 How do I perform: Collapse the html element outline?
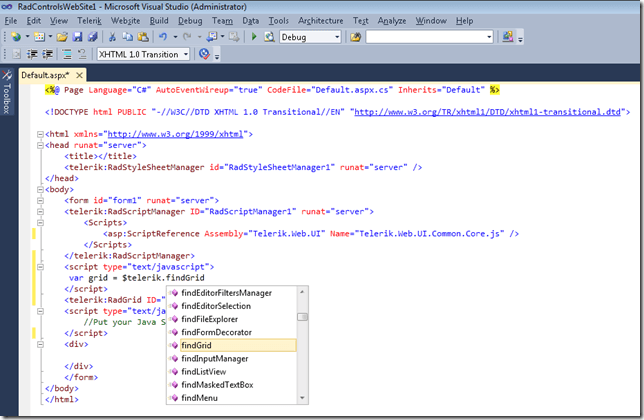[40, 134]
